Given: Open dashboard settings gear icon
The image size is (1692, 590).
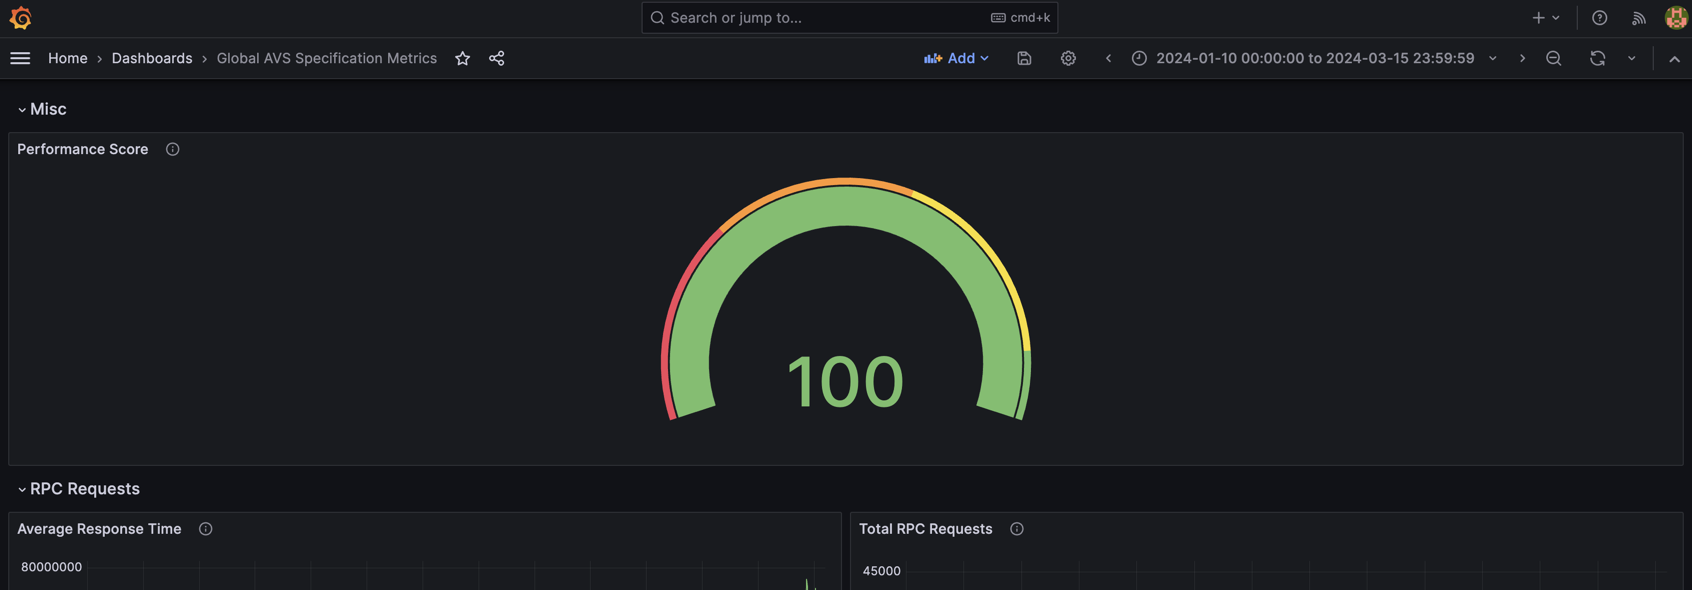Looking at the screenshot, I should tap(1068, 58).
